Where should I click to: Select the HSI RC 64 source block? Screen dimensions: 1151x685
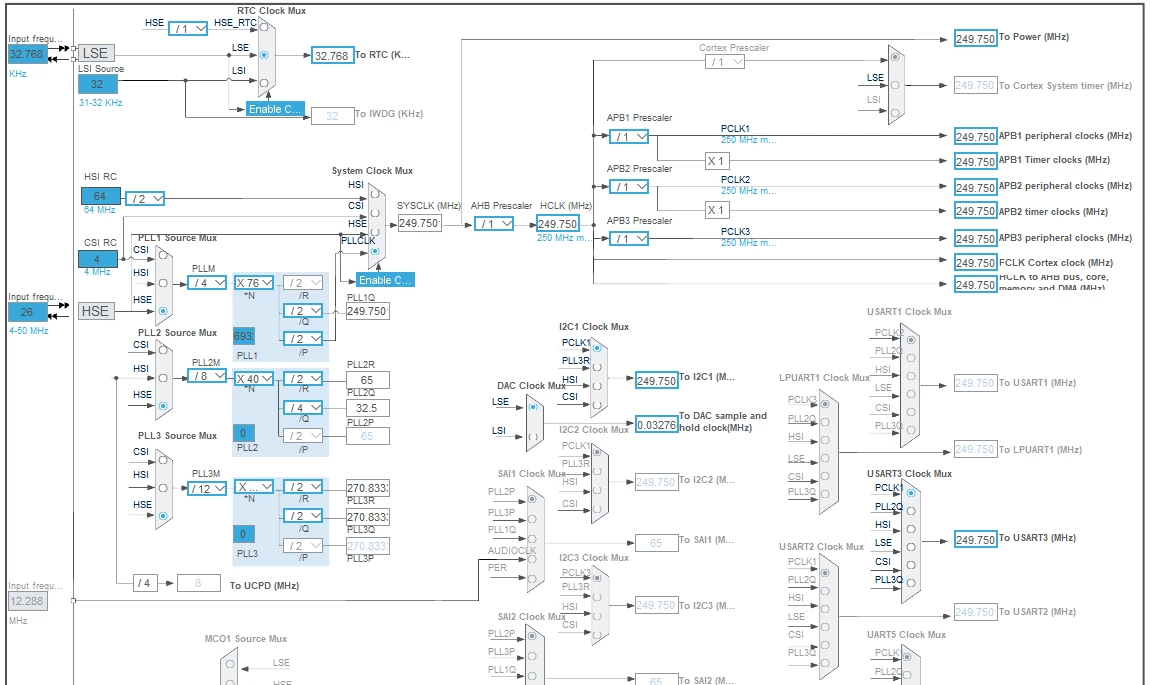point(101,196)
